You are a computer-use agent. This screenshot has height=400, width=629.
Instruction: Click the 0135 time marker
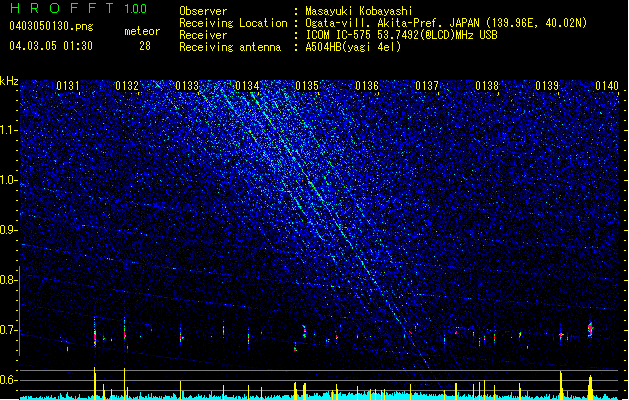pos(307,86)
